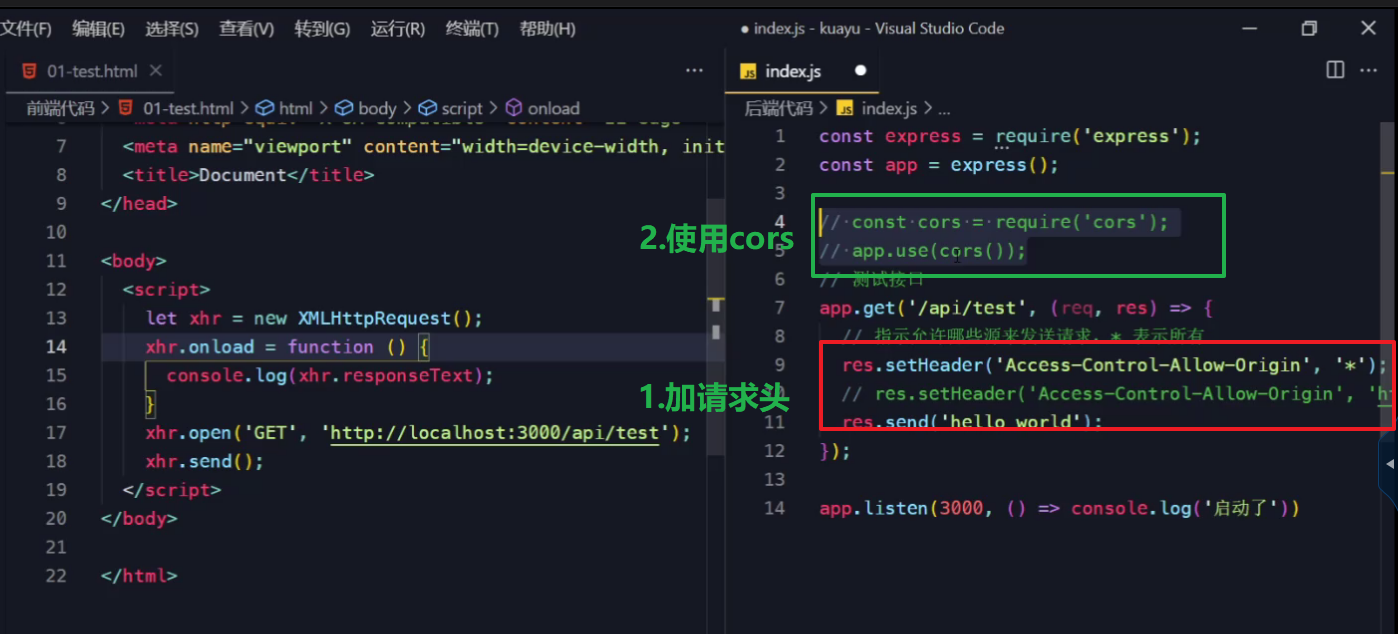Open the 运行(R) menu
Viewport: 1398px width, 634px height.
(397, 29)
